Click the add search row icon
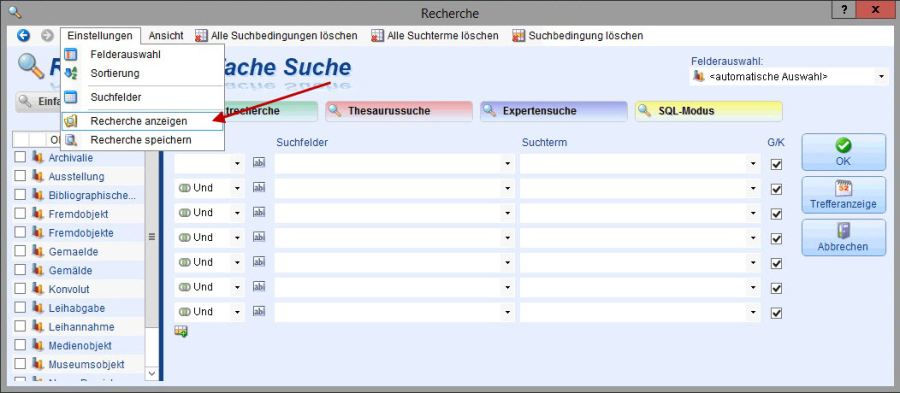900x393 pixels. pyautogui.click(x=181, y=331)
